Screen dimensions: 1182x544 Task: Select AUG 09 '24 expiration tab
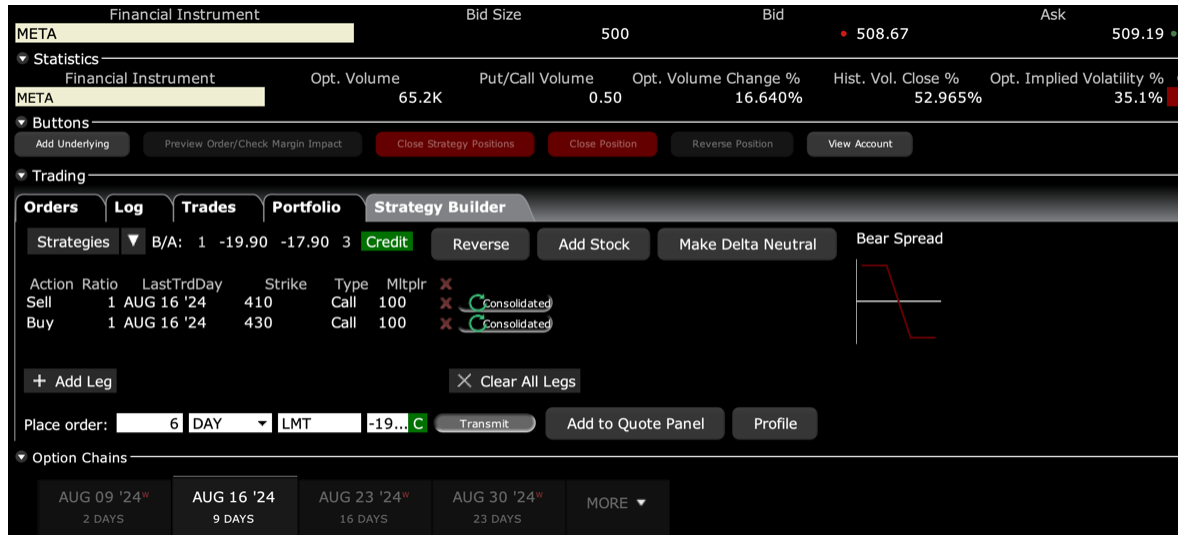[106, 506]
